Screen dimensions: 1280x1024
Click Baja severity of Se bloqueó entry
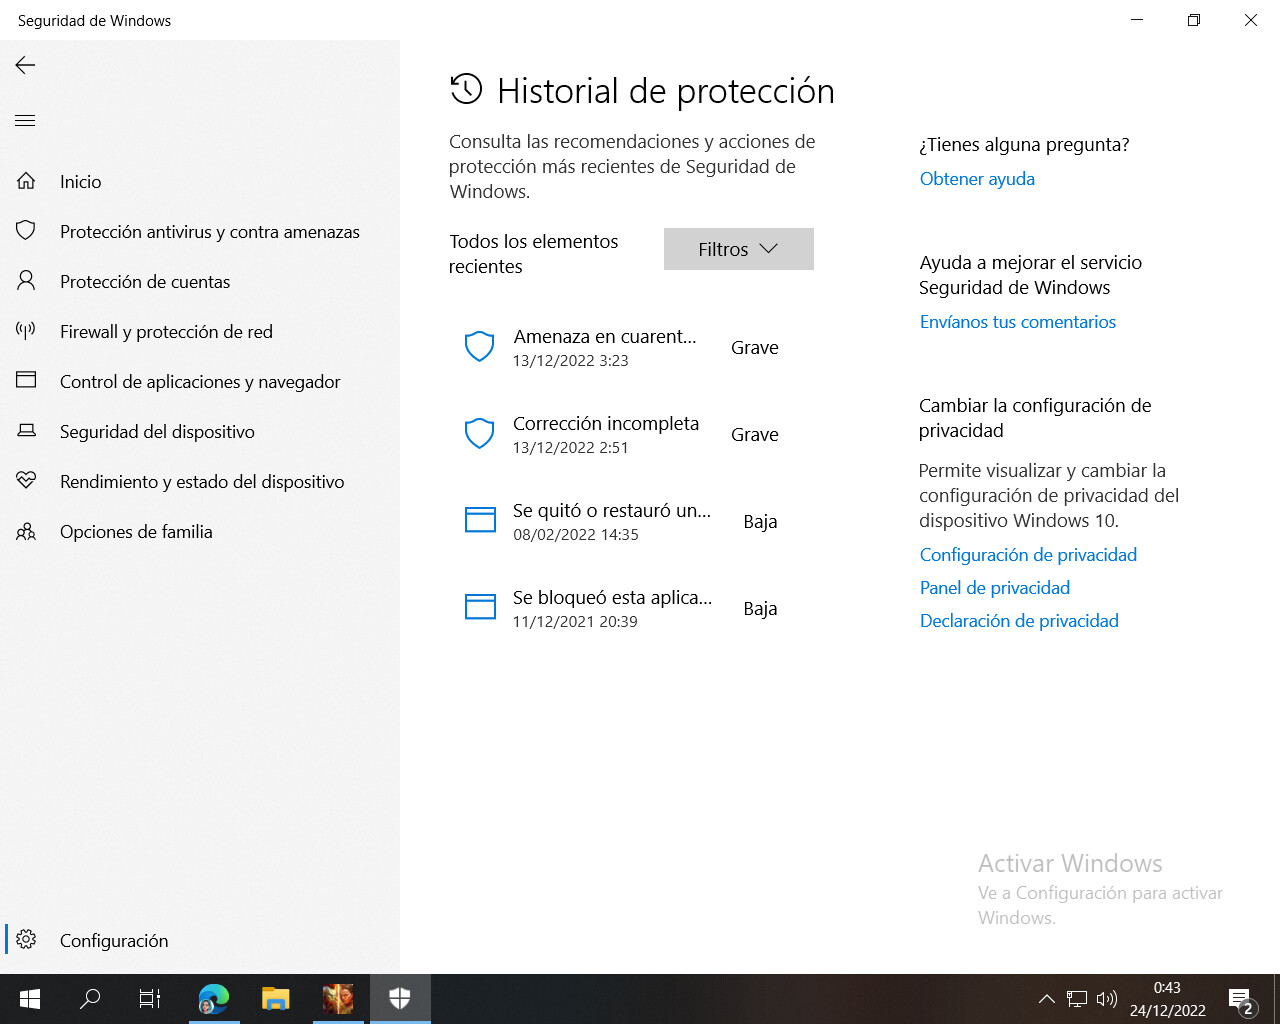[760, 609]
